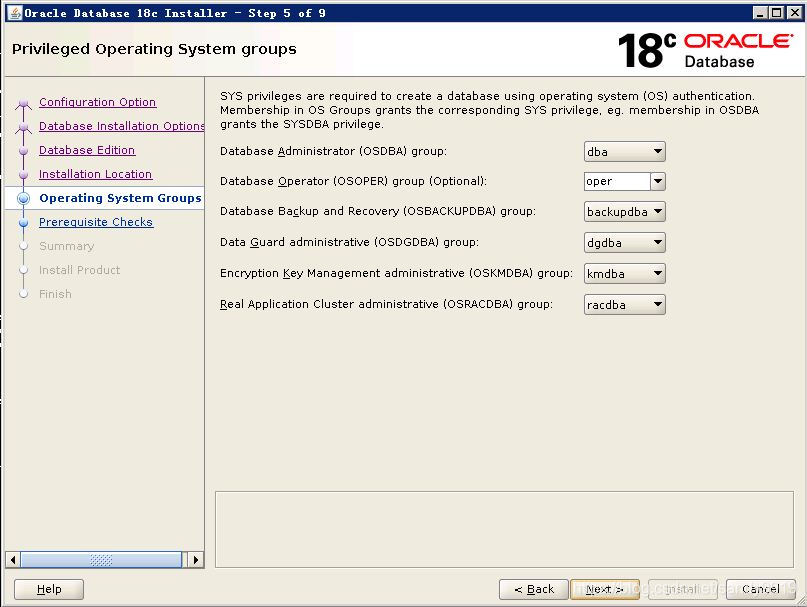The height and width of the screenshot is (607, 807).
Task: Select the Operating System Groups step
Action: [120, 198]
